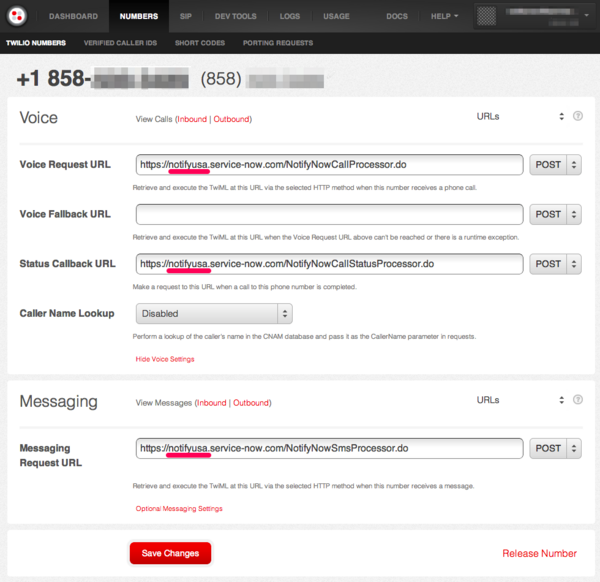Select the Numbers menu item
Viewport: 600px width, 582px height.
click(139, 16)
